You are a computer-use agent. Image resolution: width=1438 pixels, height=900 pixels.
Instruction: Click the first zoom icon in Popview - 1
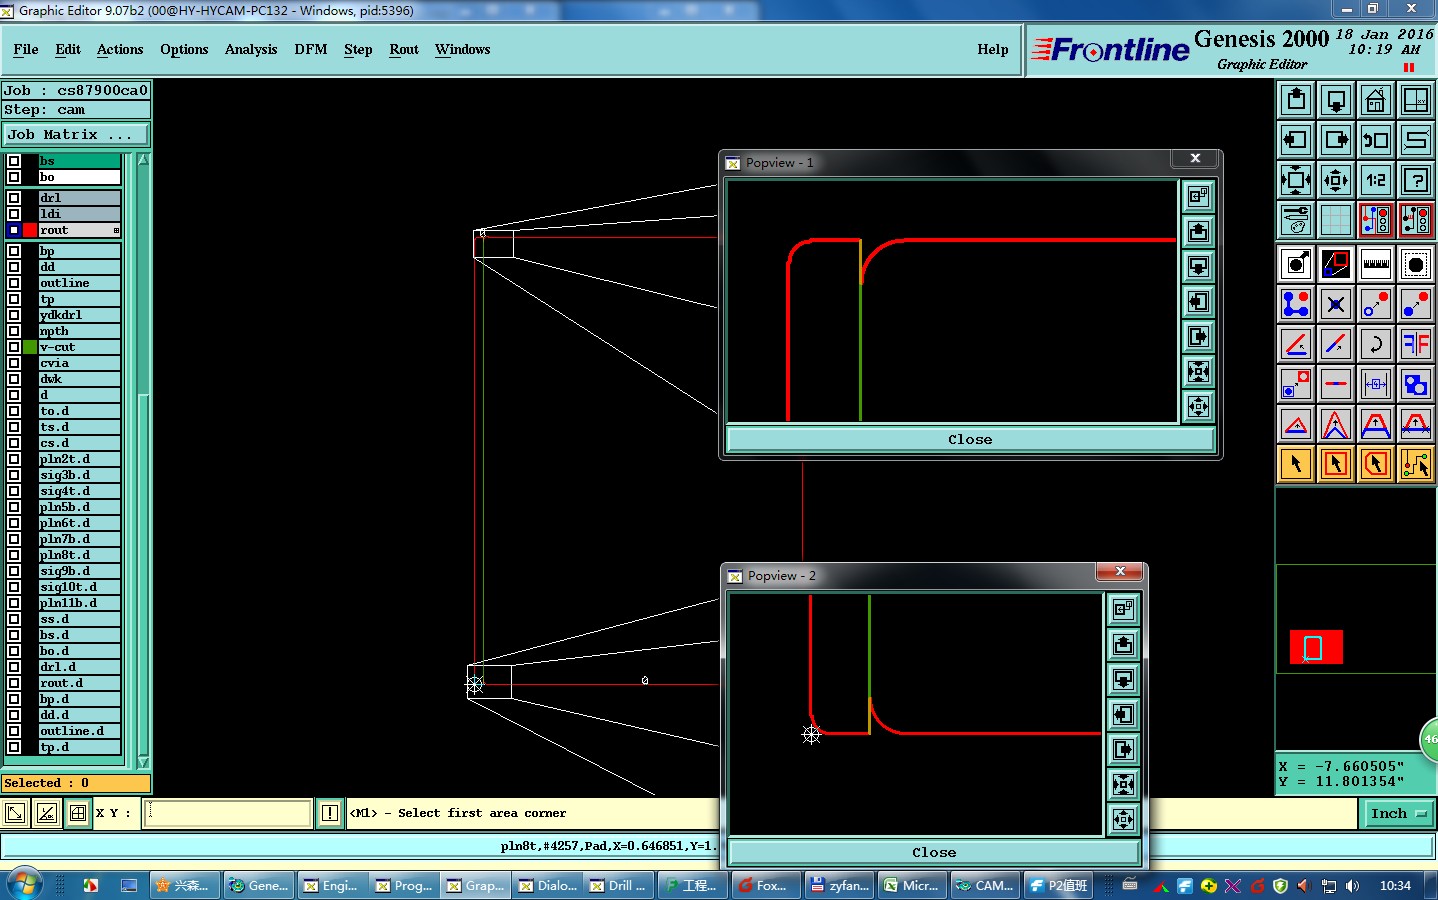[1198, 197]
